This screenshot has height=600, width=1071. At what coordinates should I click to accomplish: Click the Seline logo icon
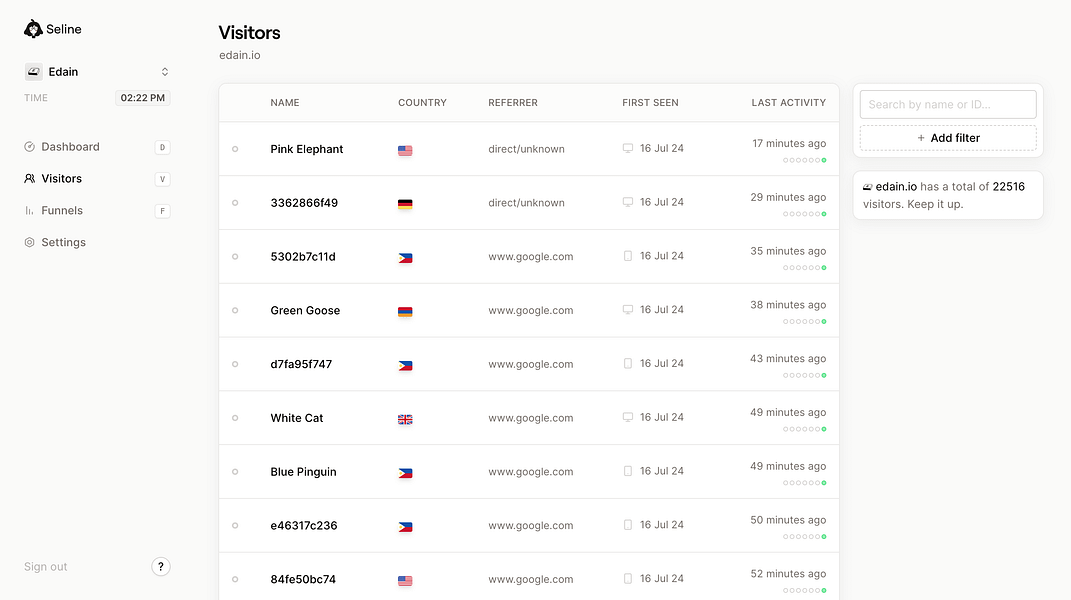coord(33,29)
